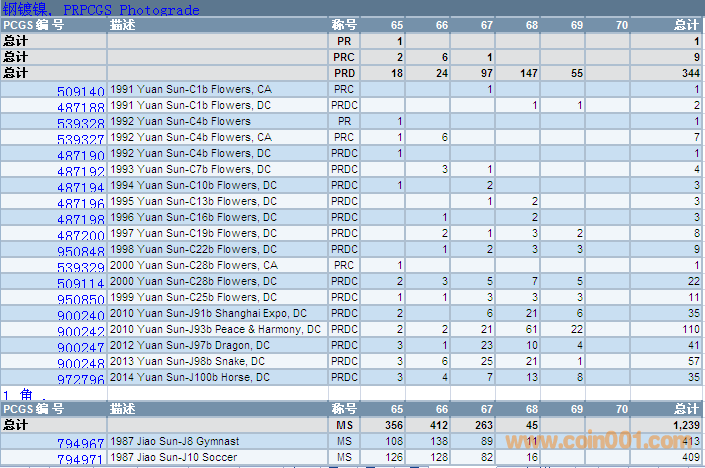Click the 2013 Yuan Sun-J98b Snake description
705x468 pixels.
[188, 361]
